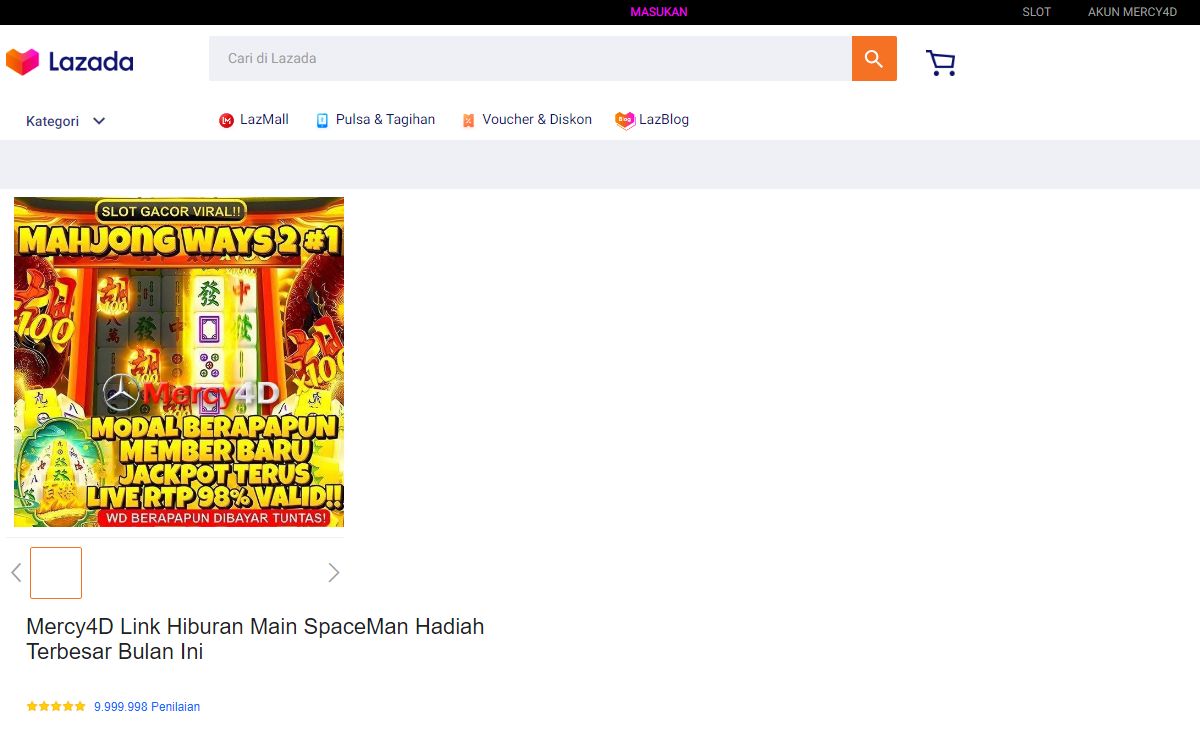
Task: Open the LazMall link
Action: tap(264, 120)
